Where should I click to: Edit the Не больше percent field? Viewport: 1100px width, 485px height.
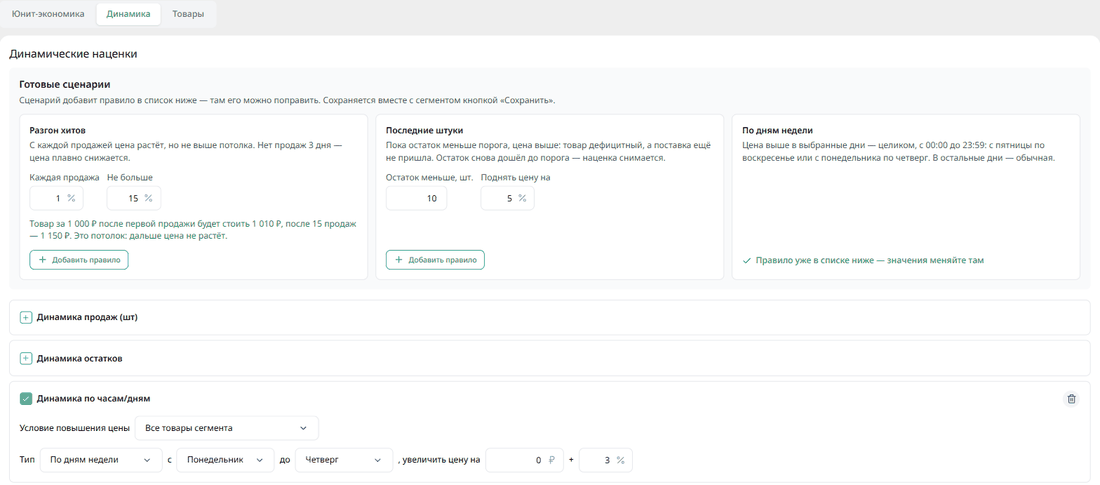coord(133,199)
